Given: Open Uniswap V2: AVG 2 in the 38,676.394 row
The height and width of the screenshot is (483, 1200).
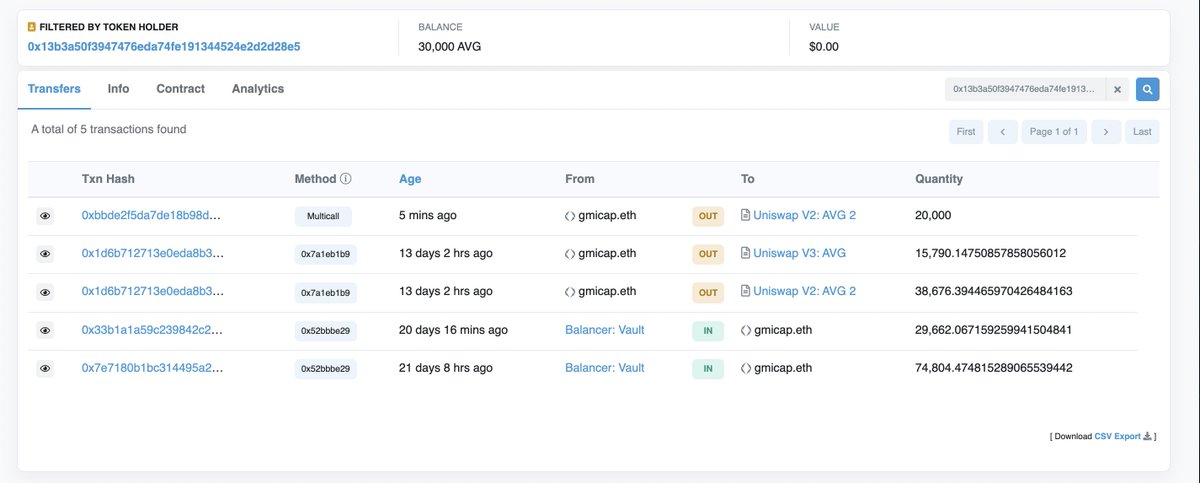Looking at the screenshot, I should 804,292.
